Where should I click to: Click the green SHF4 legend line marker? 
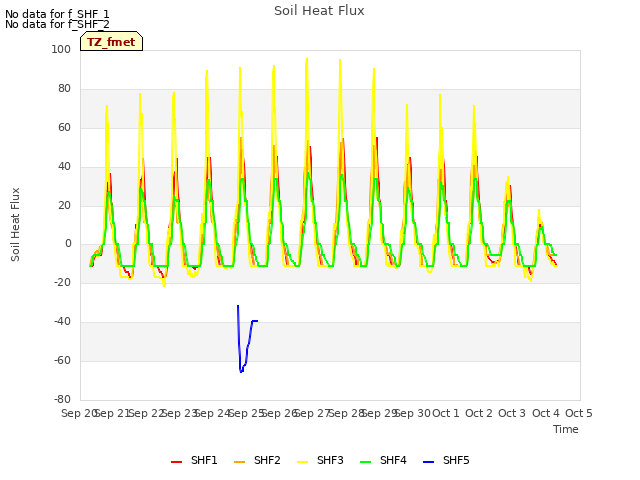366,462
